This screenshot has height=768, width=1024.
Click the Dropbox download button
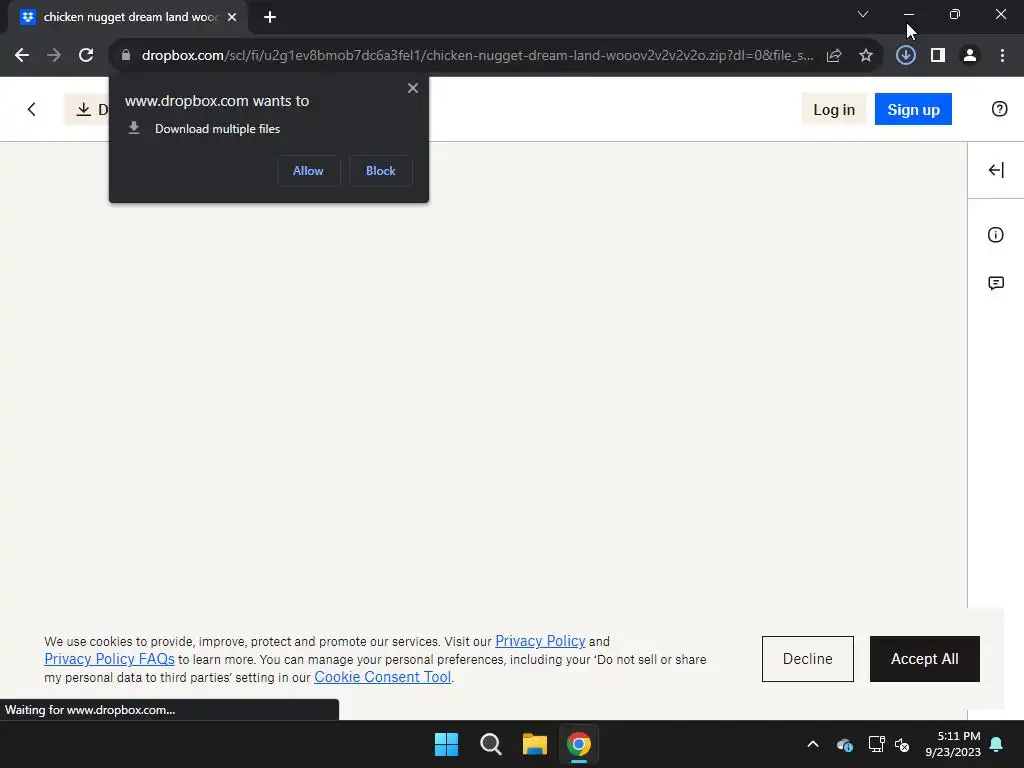[x=87, y=110]
